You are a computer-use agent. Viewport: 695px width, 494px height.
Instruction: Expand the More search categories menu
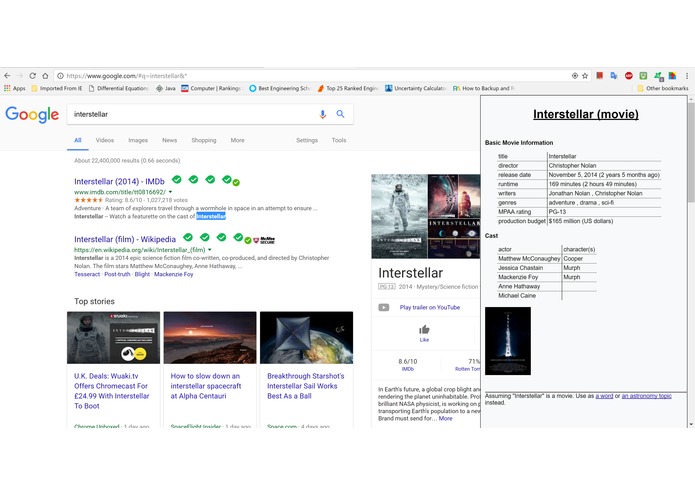(x=237, y=140)
